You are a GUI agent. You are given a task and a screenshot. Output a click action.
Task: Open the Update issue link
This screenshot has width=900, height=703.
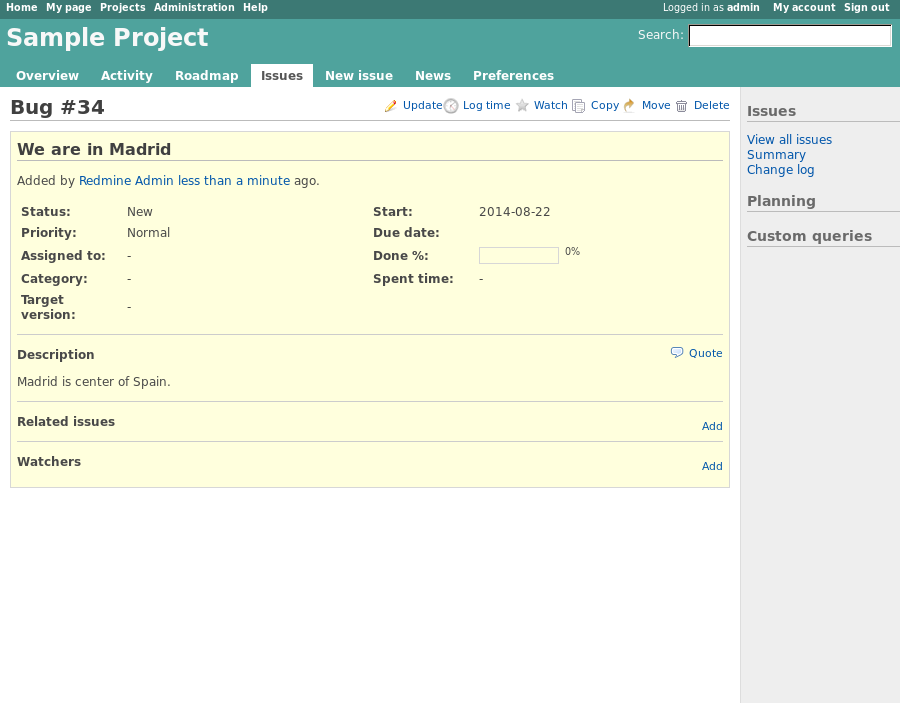coord(422,105)
